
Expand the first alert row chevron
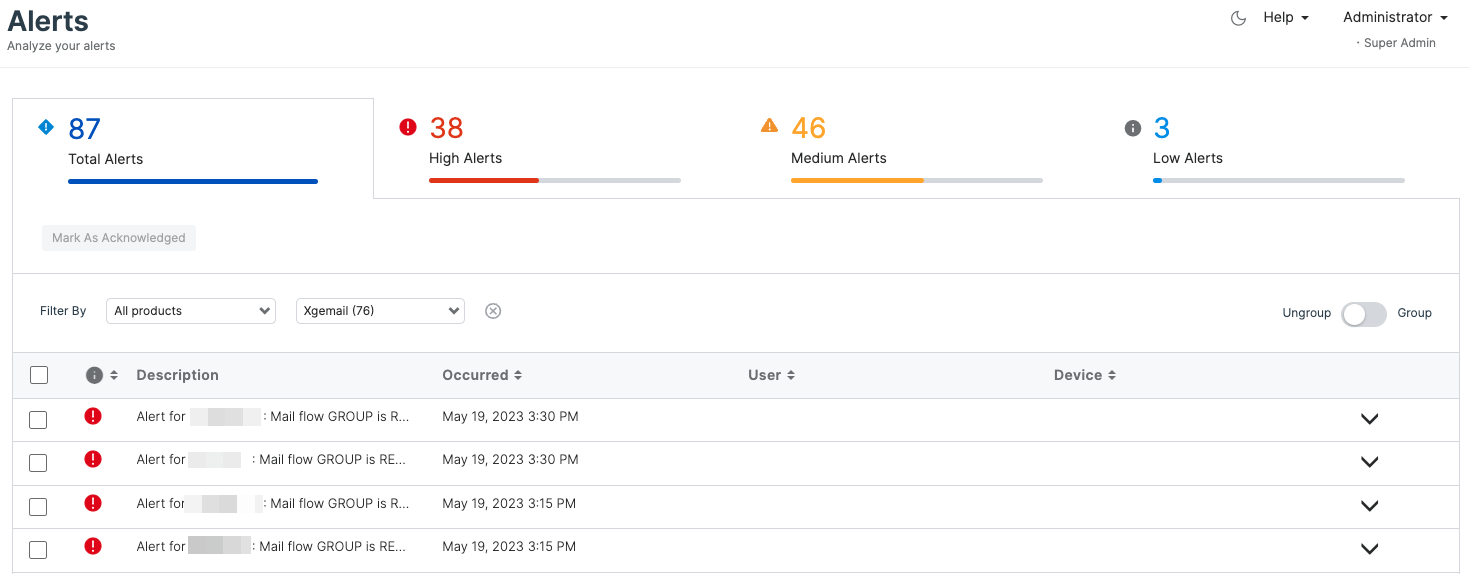click(x=1369, y=419)
